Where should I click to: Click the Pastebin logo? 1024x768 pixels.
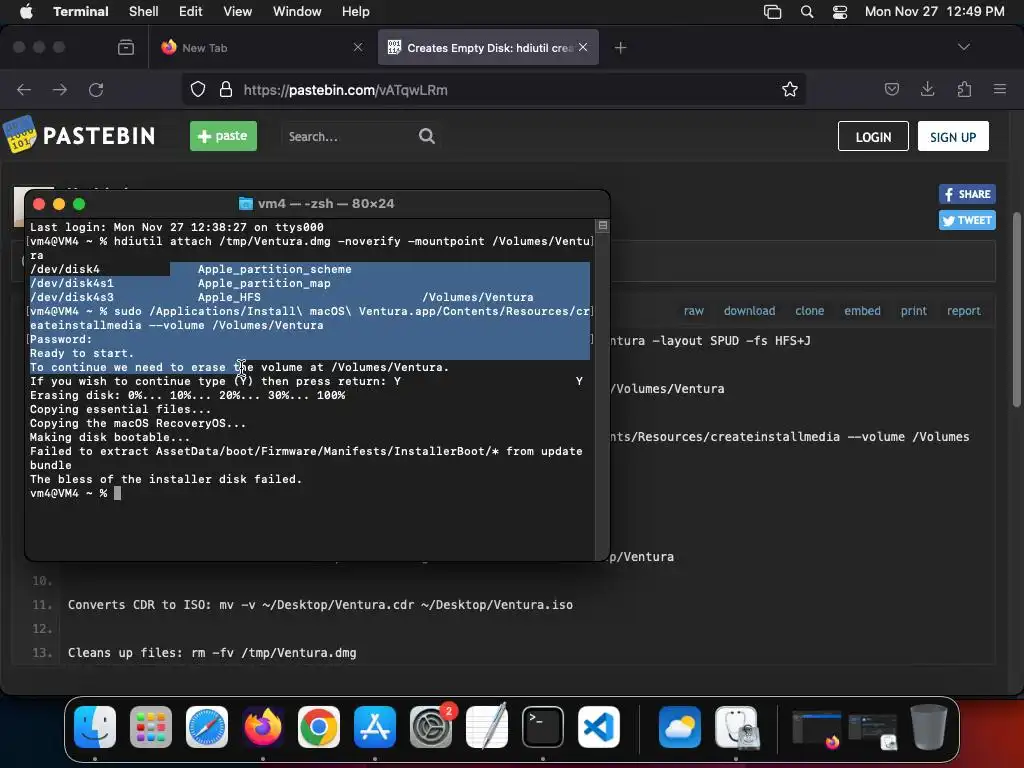[79, 135]
